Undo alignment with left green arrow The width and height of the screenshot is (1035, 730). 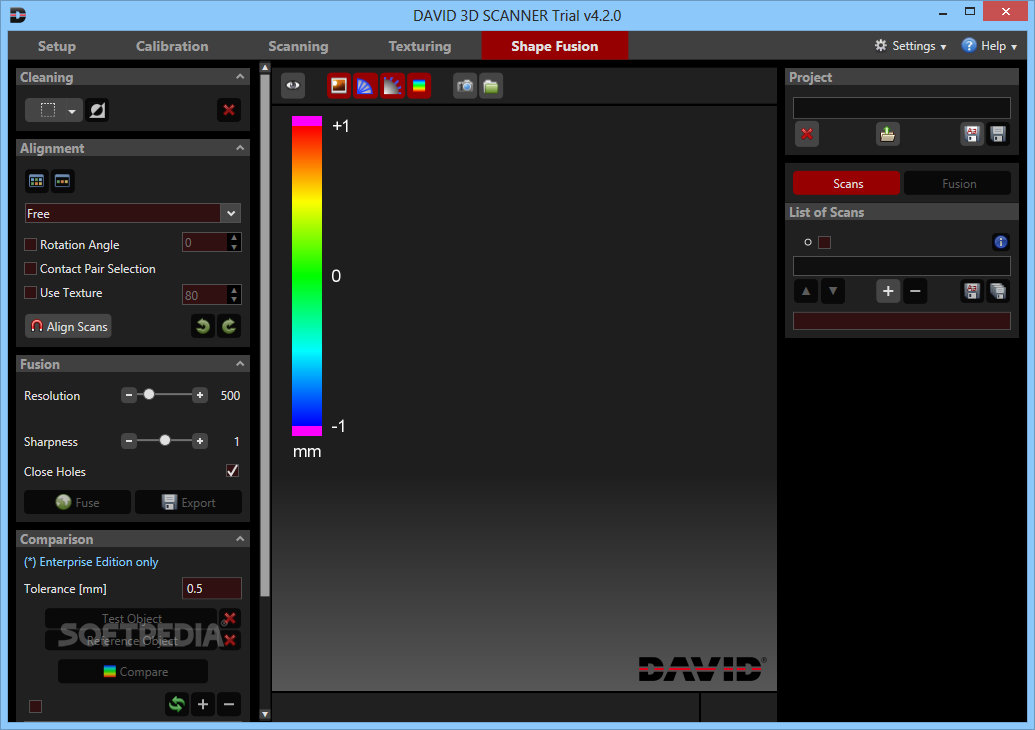(203, 326)
